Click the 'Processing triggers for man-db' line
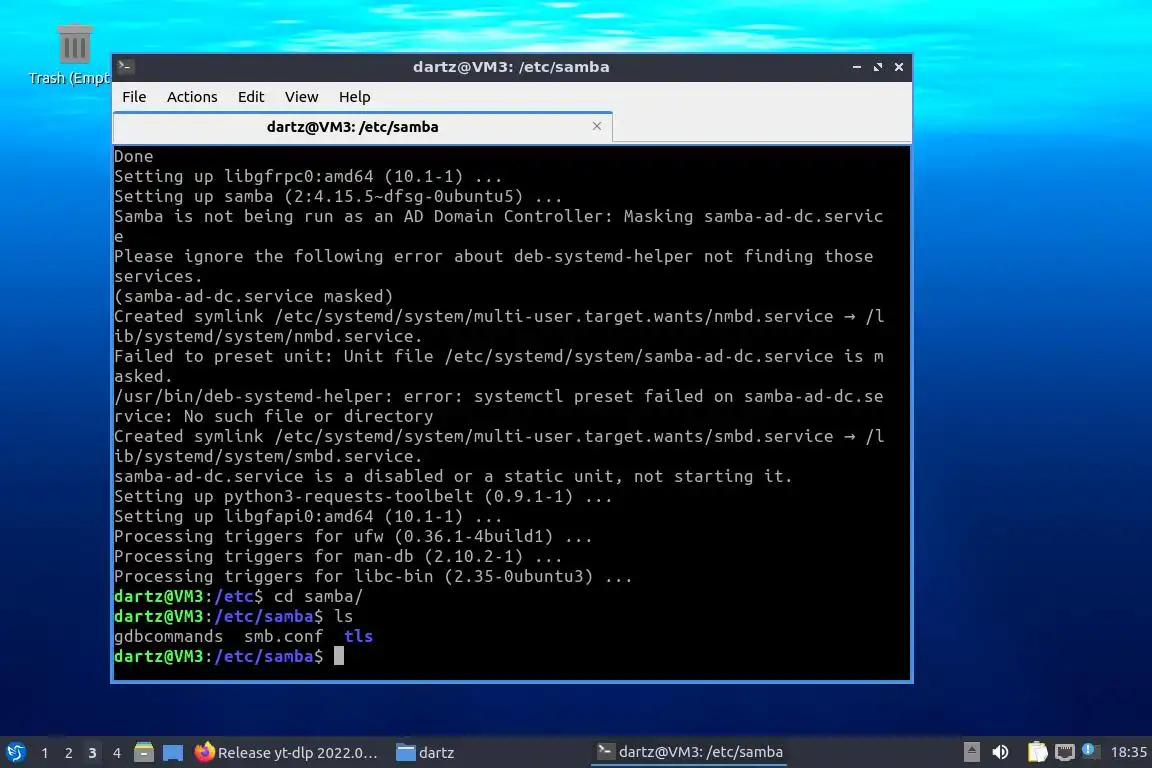 pyautogui.click(x=338, y=556)
